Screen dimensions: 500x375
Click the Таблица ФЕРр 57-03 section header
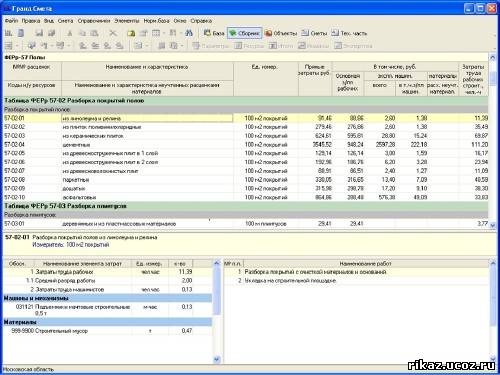(246, 206)
